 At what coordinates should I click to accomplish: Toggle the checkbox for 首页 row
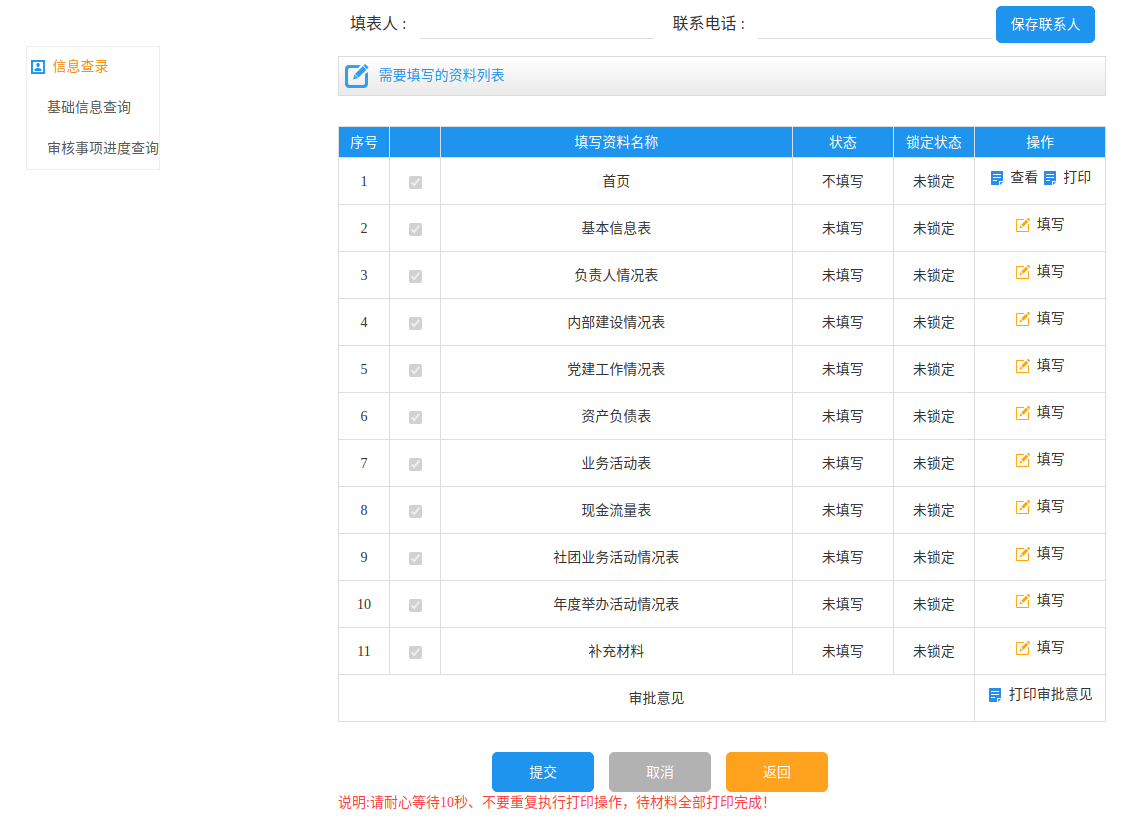[x=415, y=182]
